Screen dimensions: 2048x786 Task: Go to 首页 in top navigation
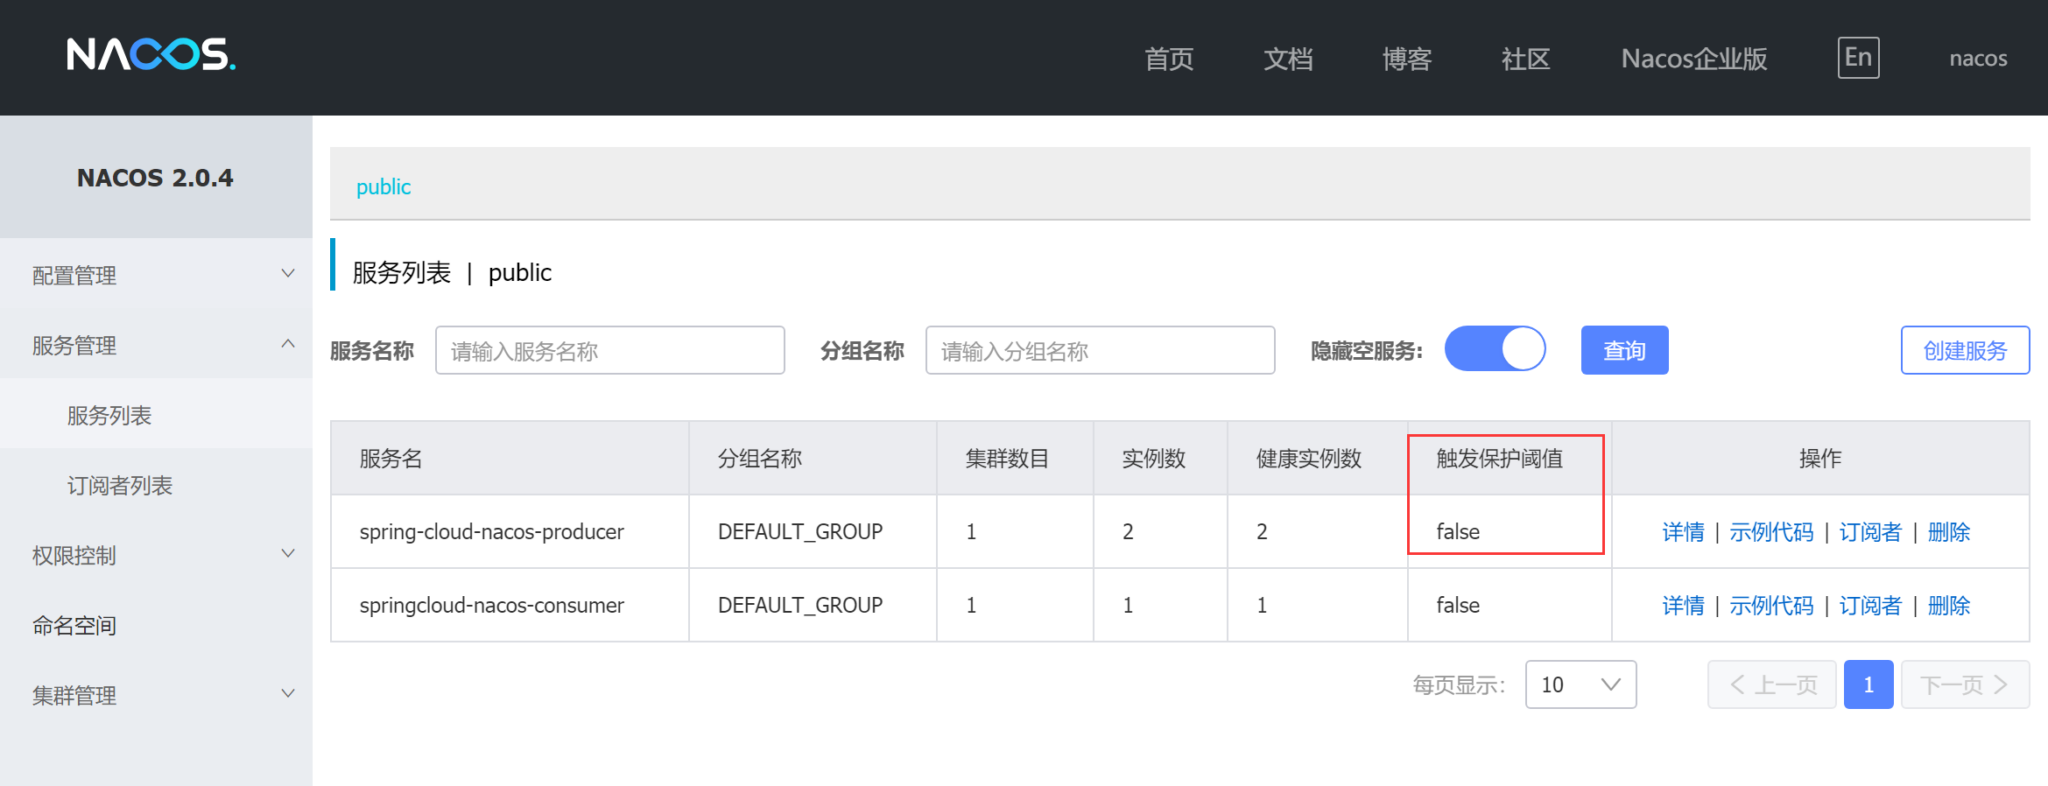(x=1169, y=59)
